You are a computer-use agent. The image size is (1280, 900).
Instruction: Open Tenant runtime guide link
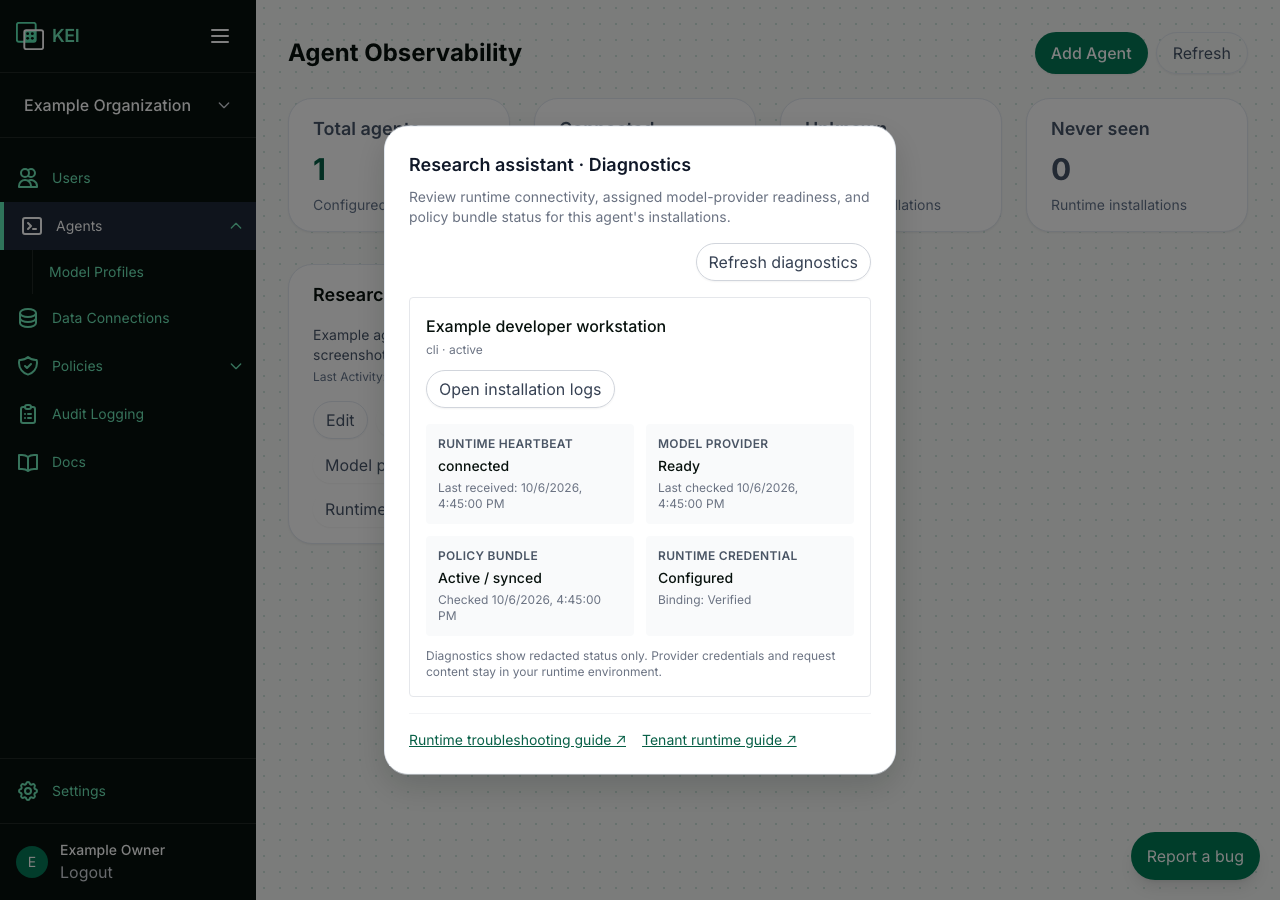719,740
